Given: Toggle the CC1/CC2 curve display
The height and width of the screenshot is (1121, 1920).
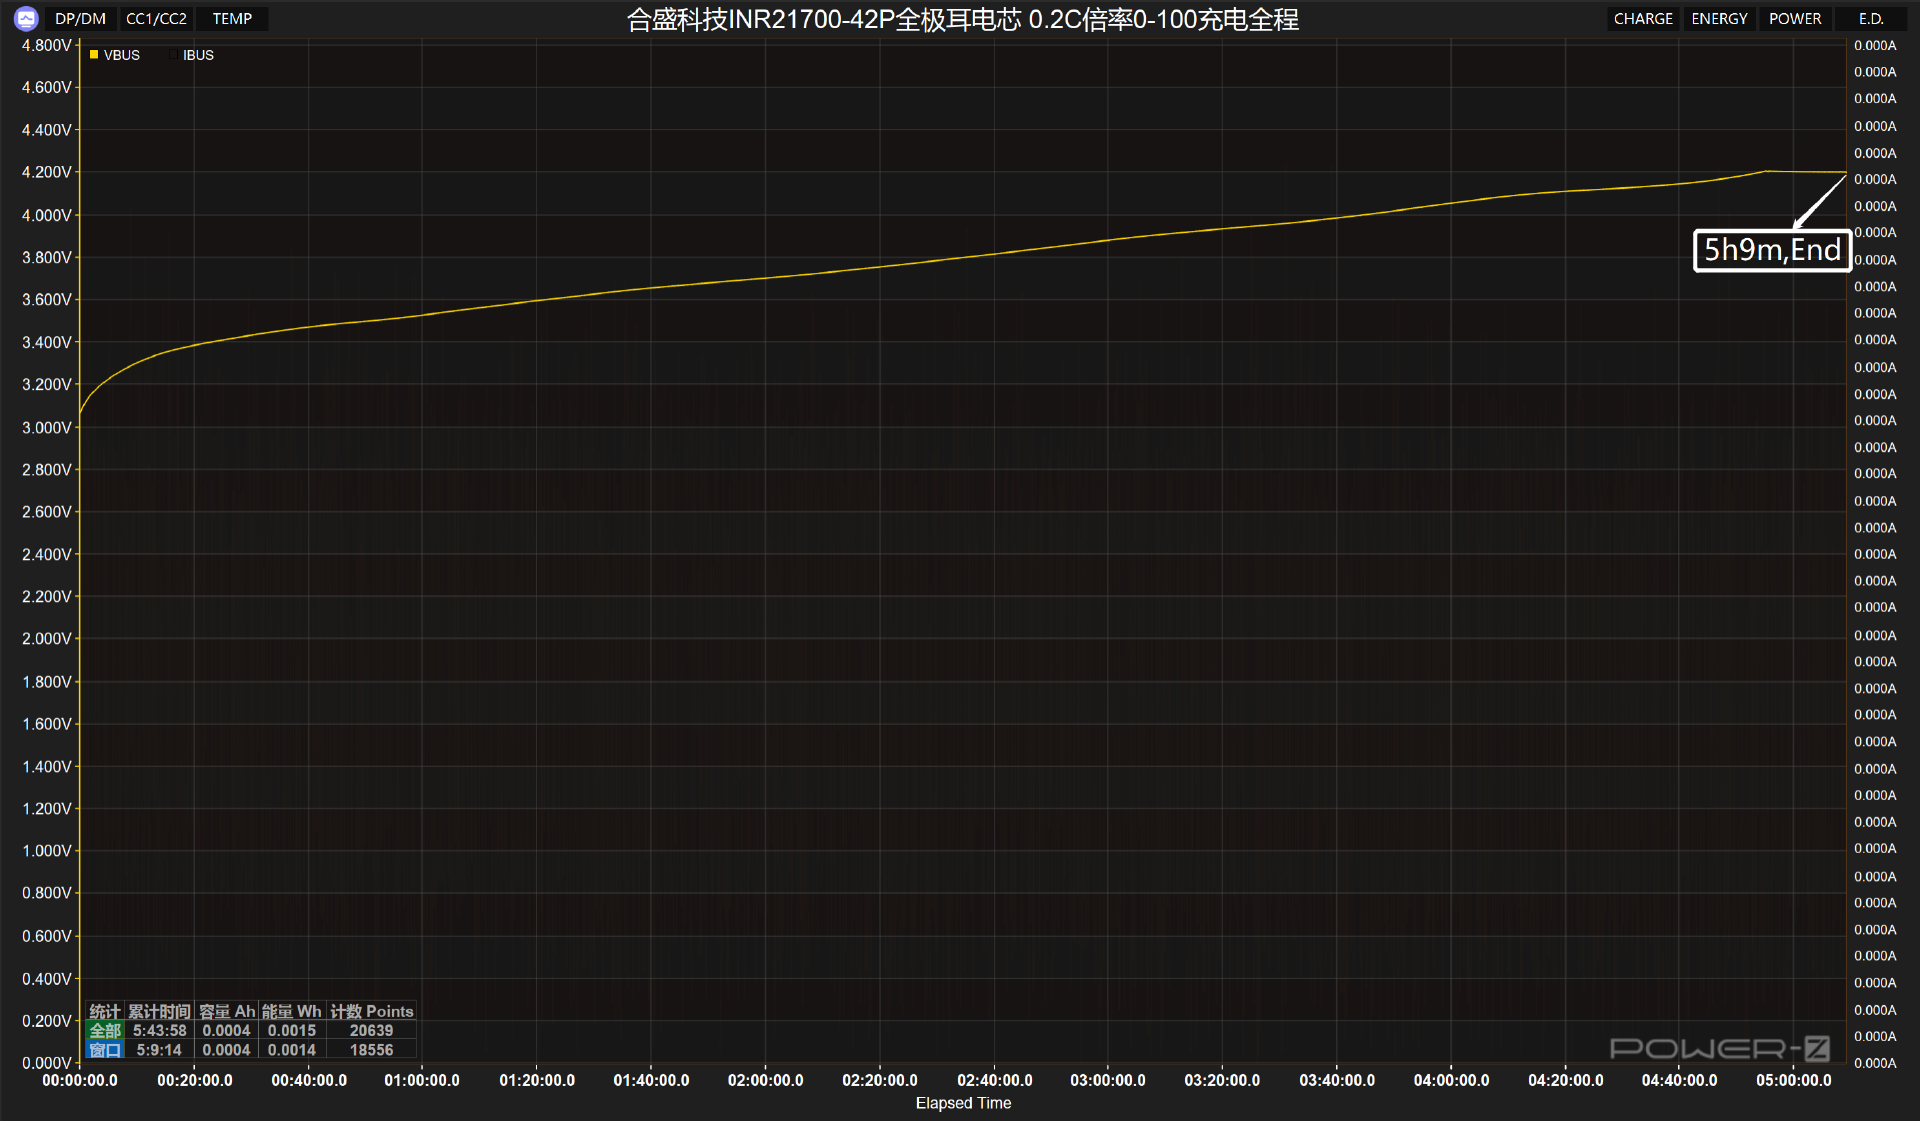Looking at the screenshot, I should point(156,19).
